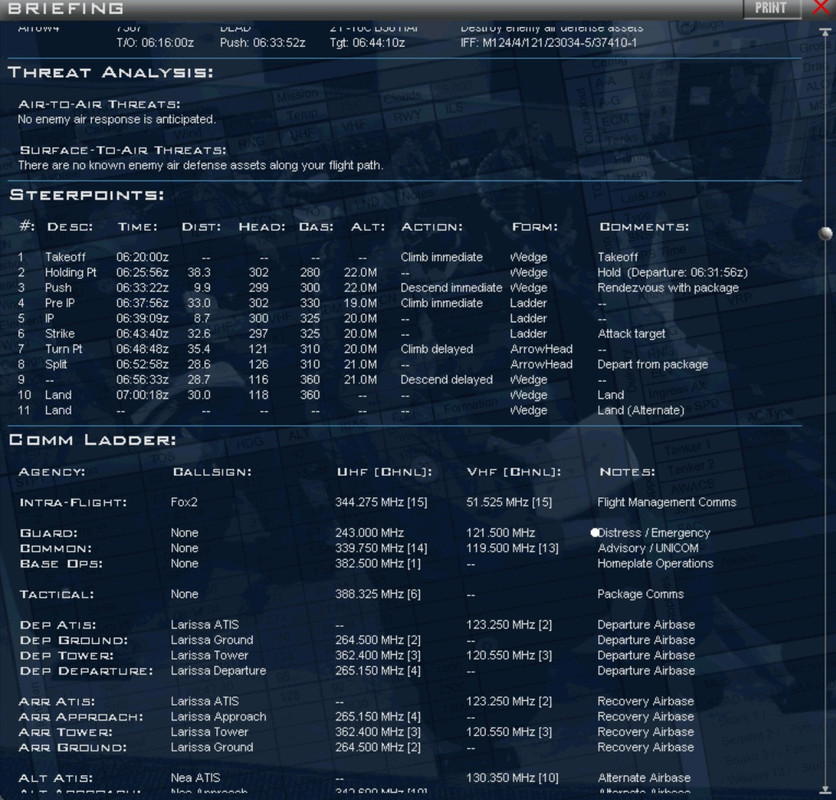
Task: Click the IFF code line at top
Action: coord(549,43)
